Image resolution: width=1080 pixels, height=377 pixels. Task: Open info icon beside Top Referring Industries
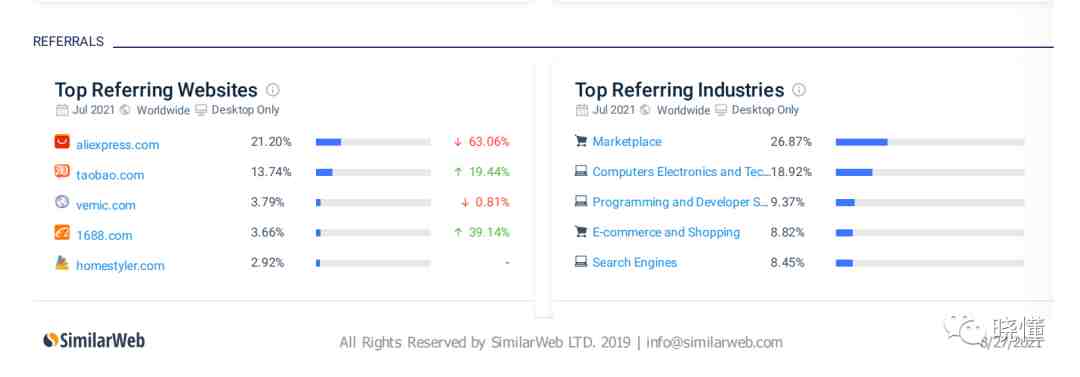click(x=799, y=90)
